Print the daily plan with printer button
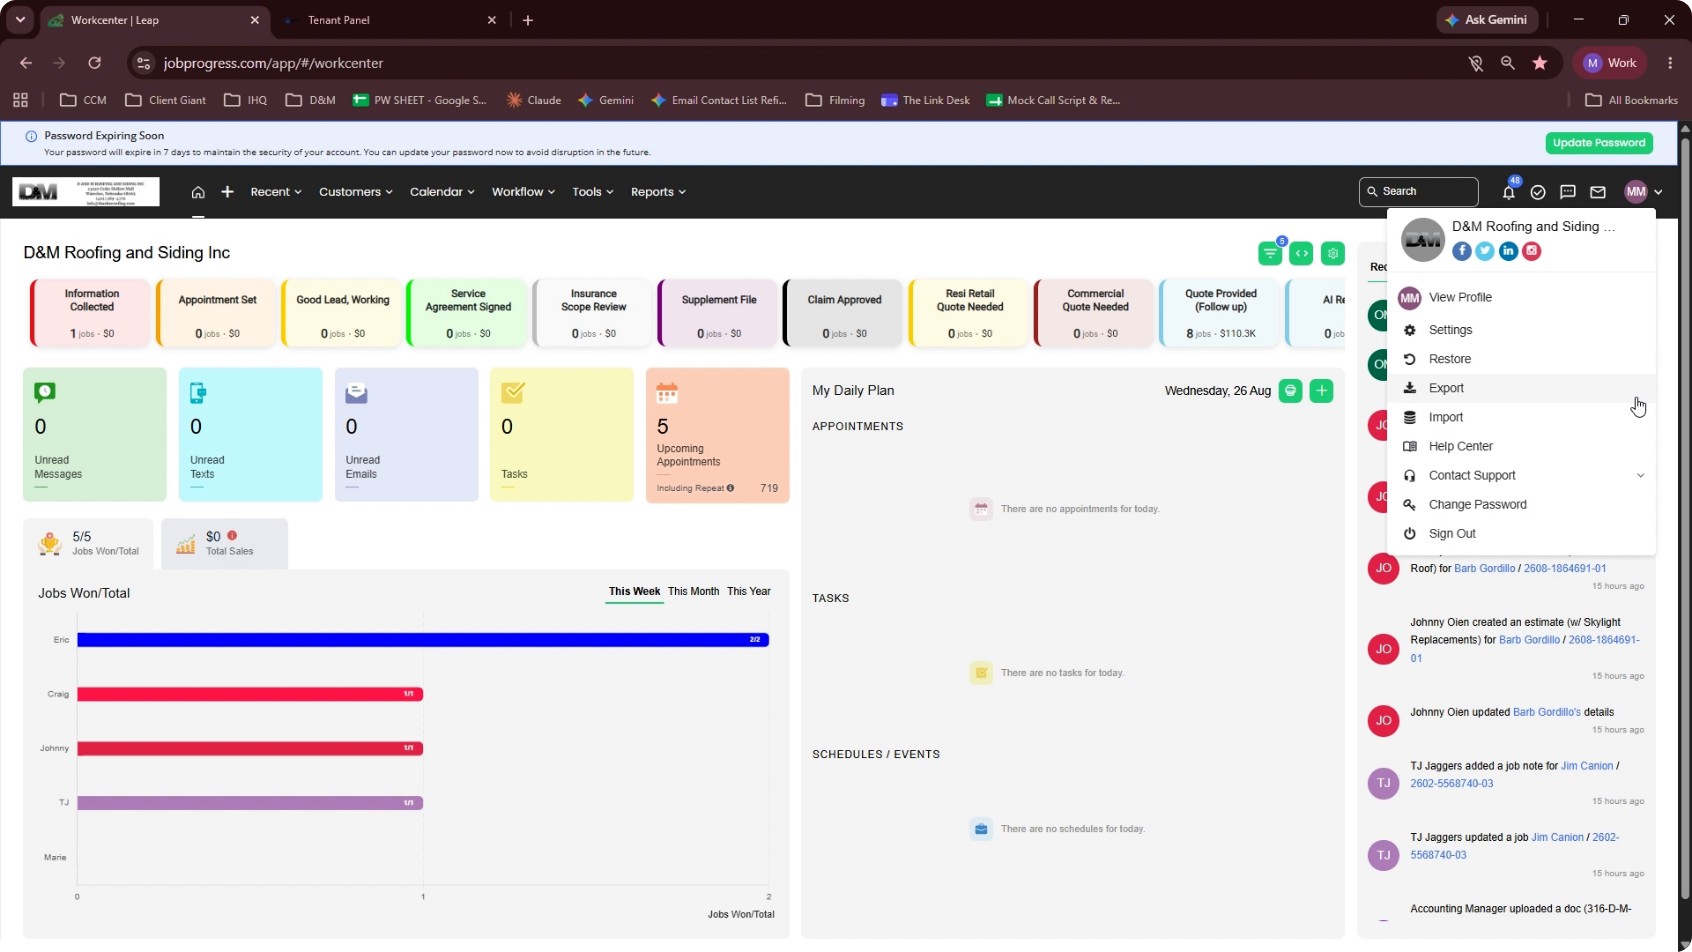This screenshot has height=952, width=1692. pos(1291,391)
